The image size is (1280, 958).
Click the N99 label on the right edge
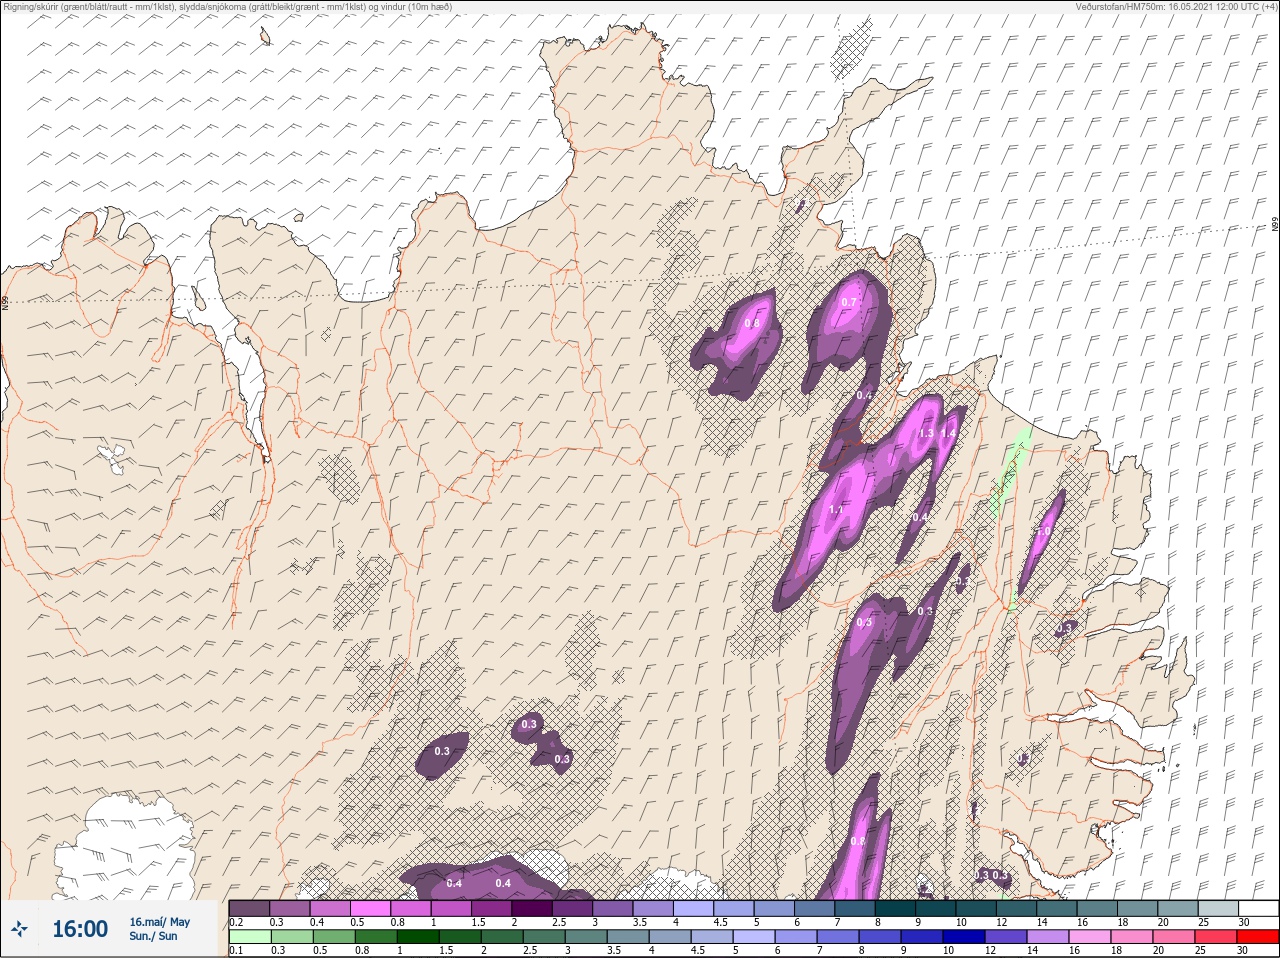point(1275,225)
